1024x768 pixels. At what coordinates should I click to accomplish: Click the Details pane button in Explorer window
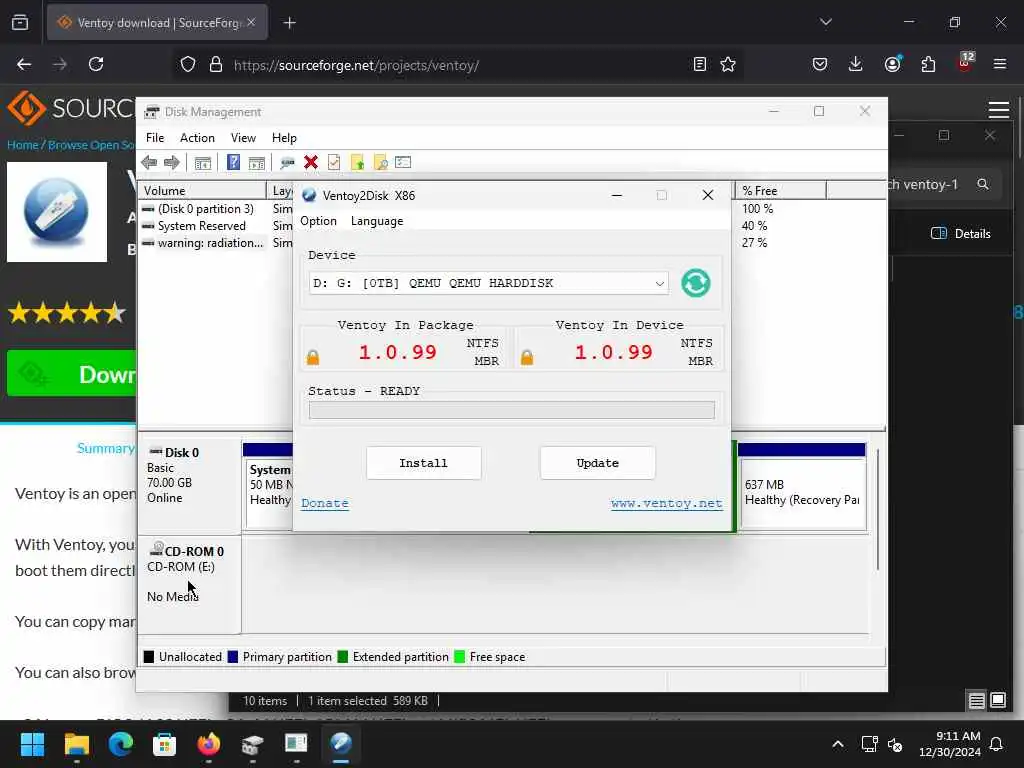pyautogui.click(x=960, y=233)
